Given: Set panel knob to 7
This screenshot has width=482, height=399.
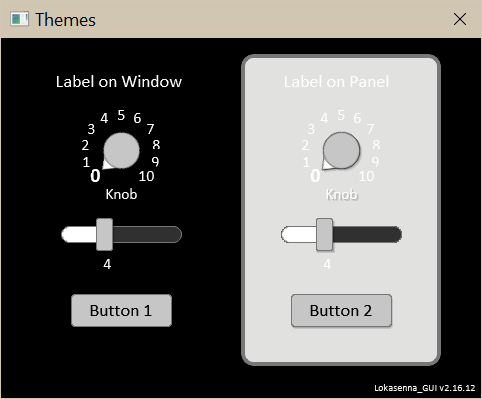Looking at the screenshot, I should tap(370, 129).
